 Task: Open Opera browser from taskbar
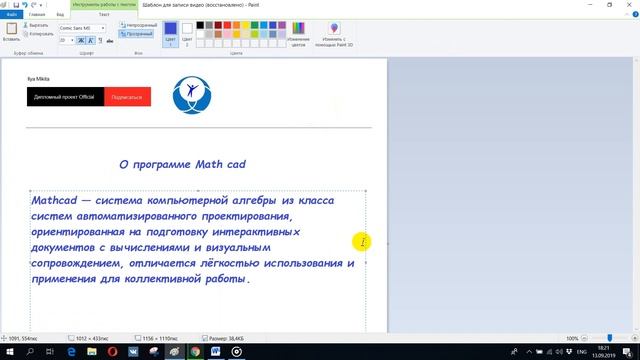(112, 351)
